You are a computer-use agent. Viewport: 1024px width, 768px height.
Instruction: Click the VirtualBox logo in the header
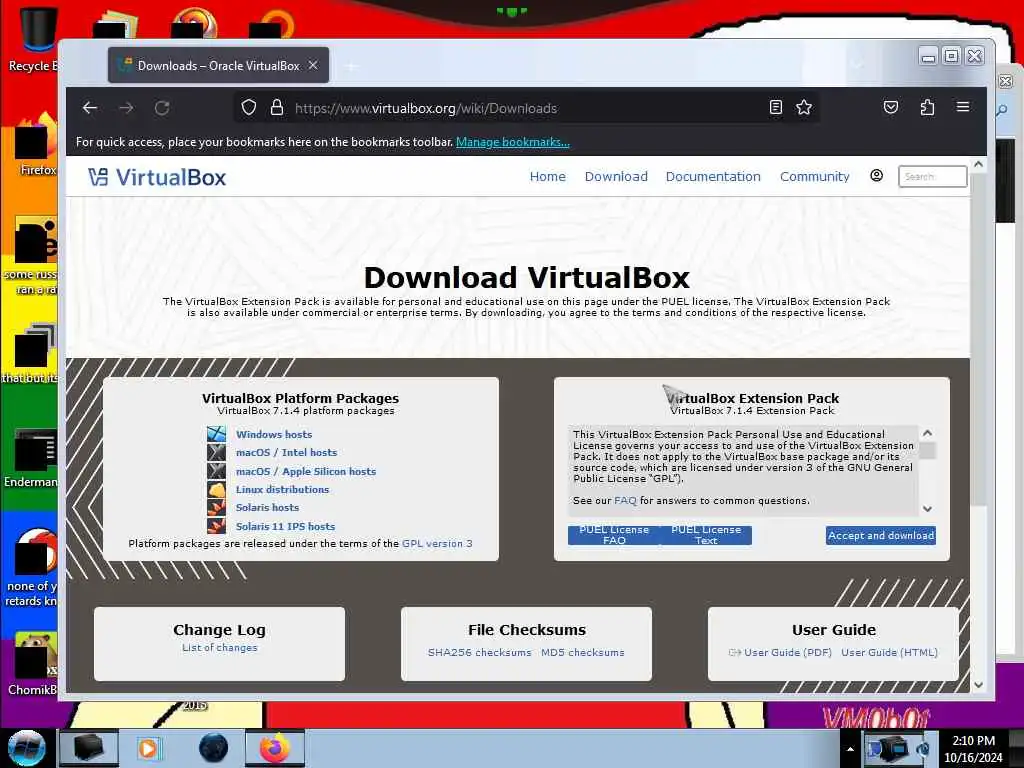point(157,177)
